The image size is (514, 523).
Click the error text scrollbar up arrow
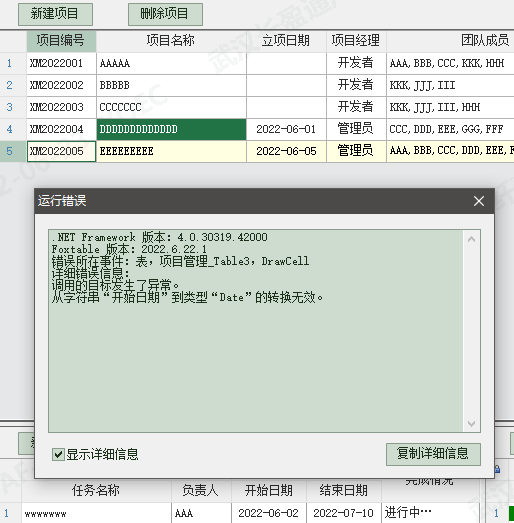[471, 239]
